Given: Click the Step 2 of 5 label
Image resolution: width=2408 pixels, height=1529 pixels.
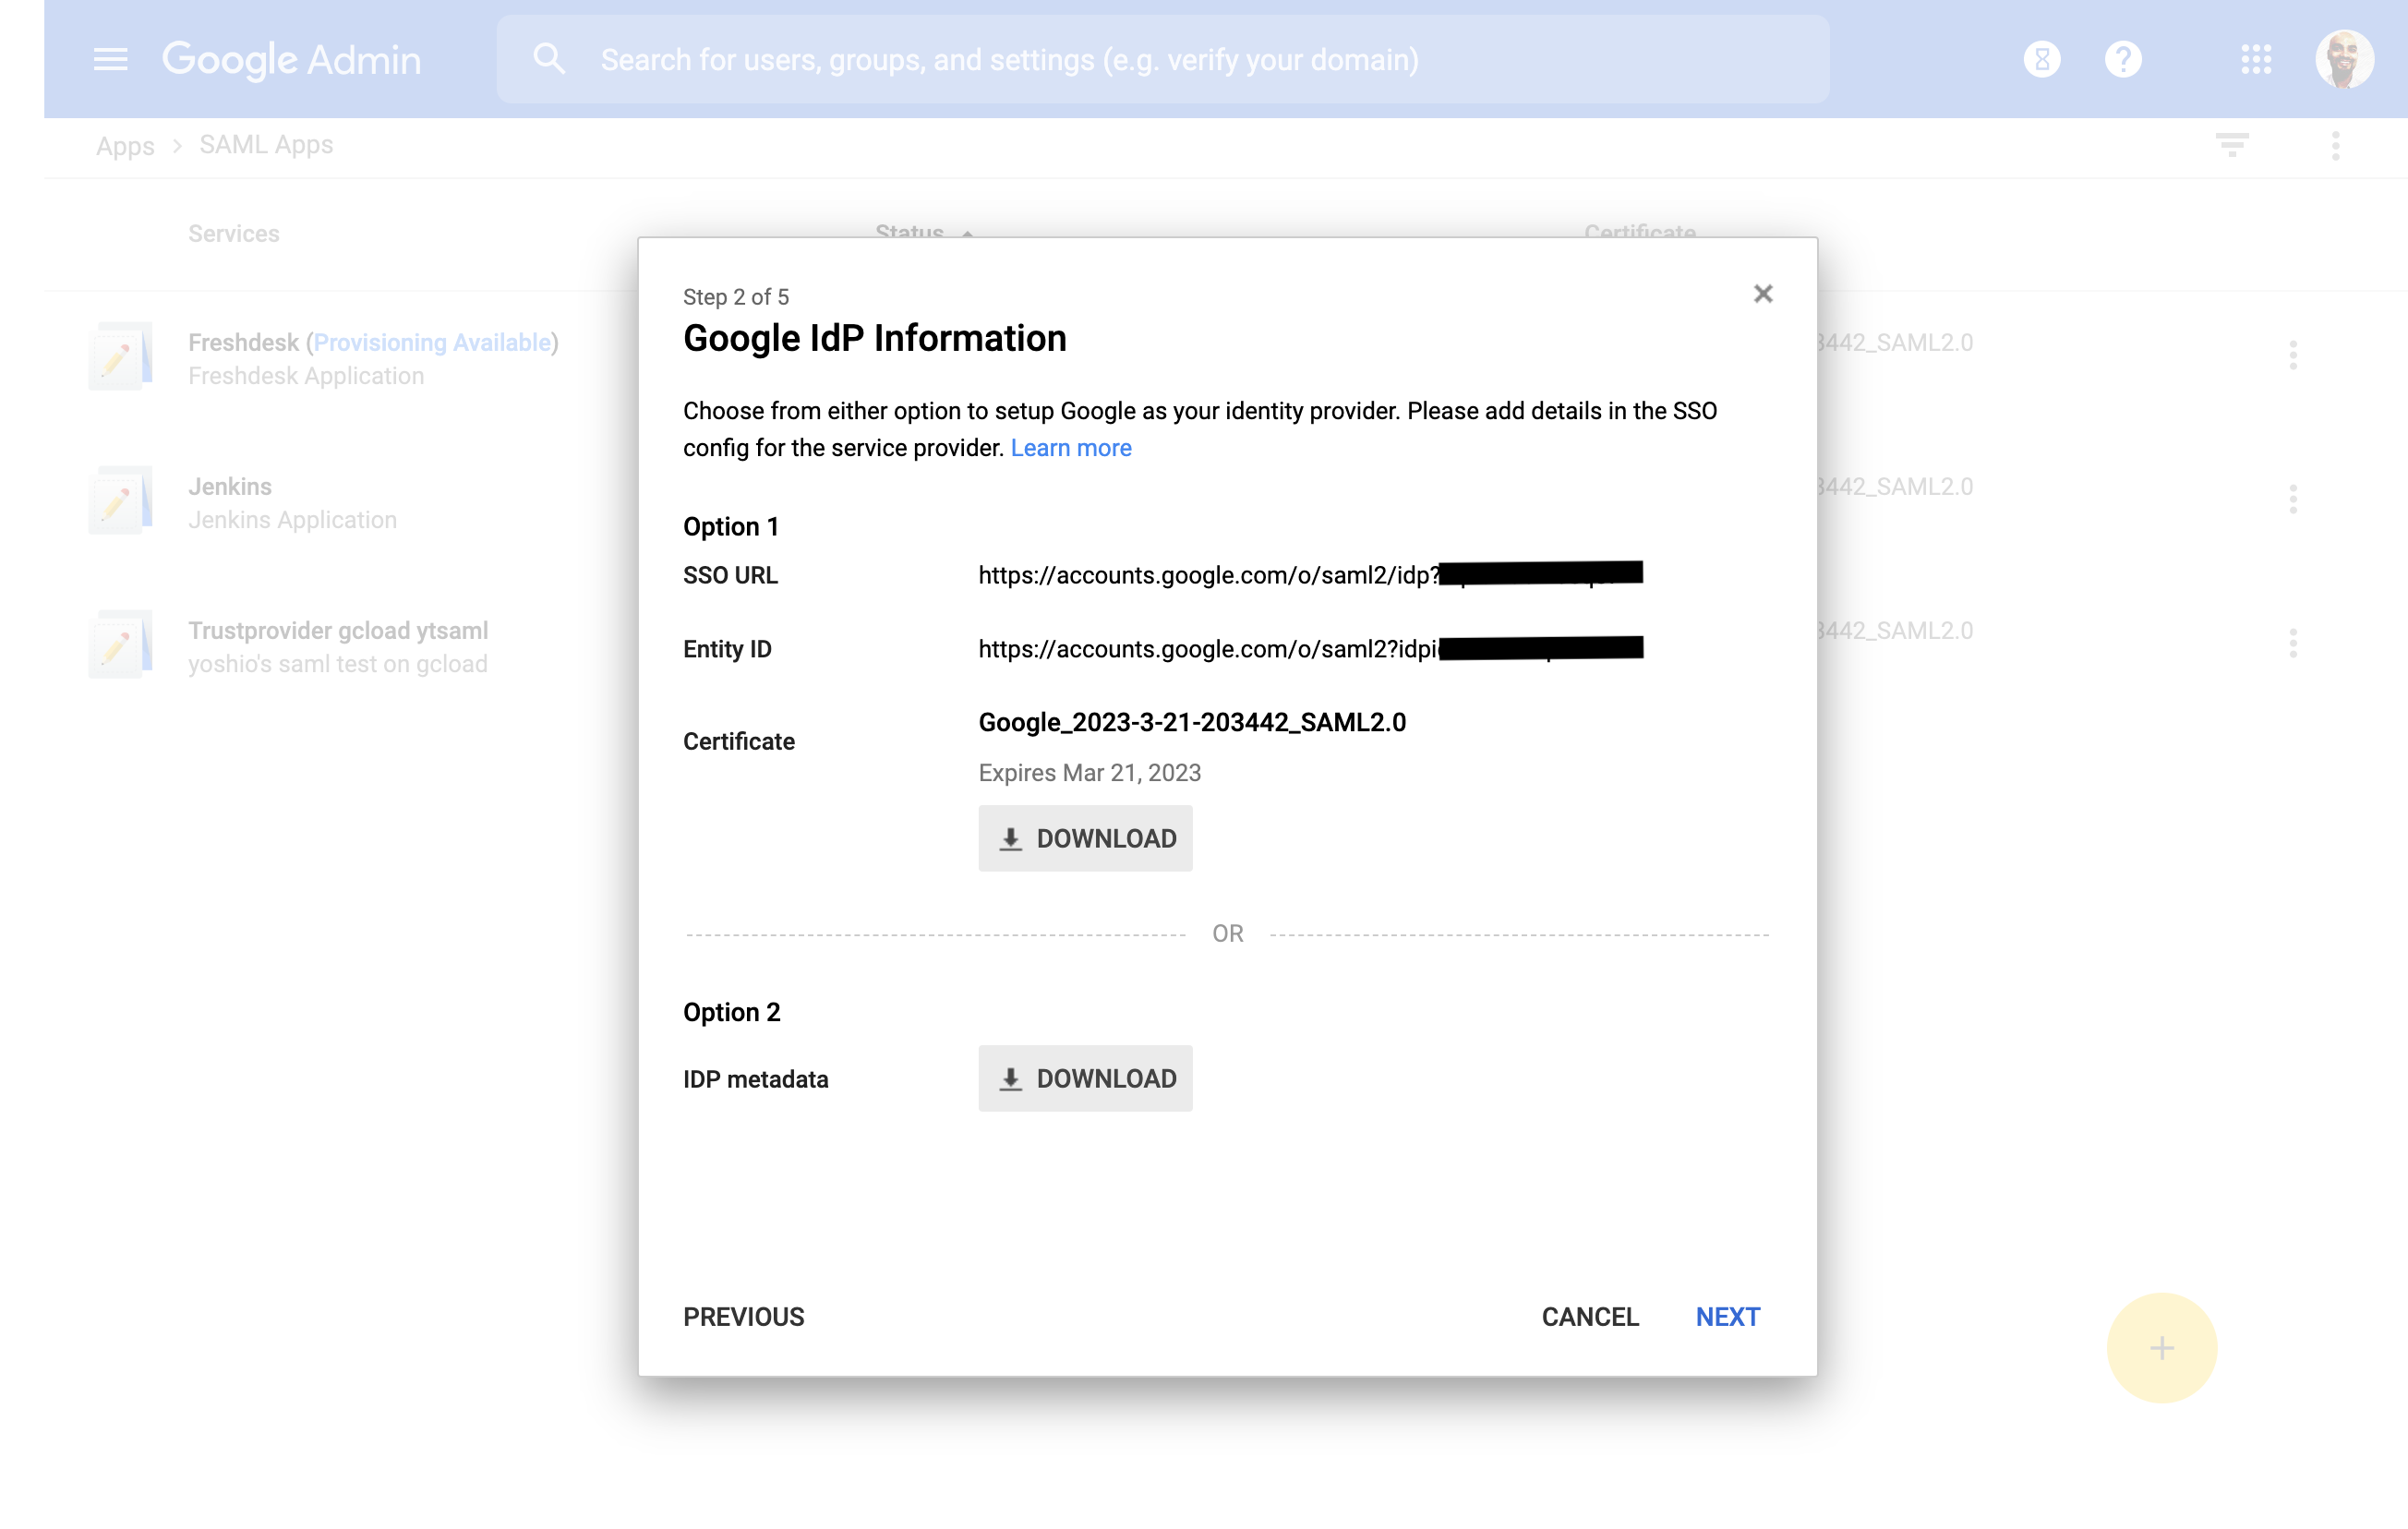Looking at the screenshot, I should click(x=735, y=297).
